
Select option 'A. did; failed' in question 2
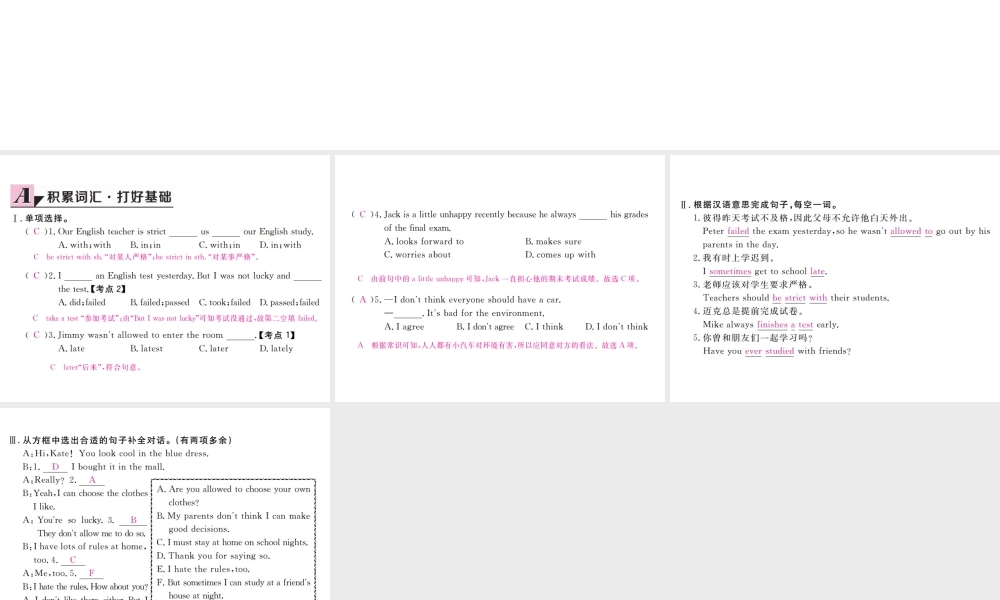click(82, 302)
